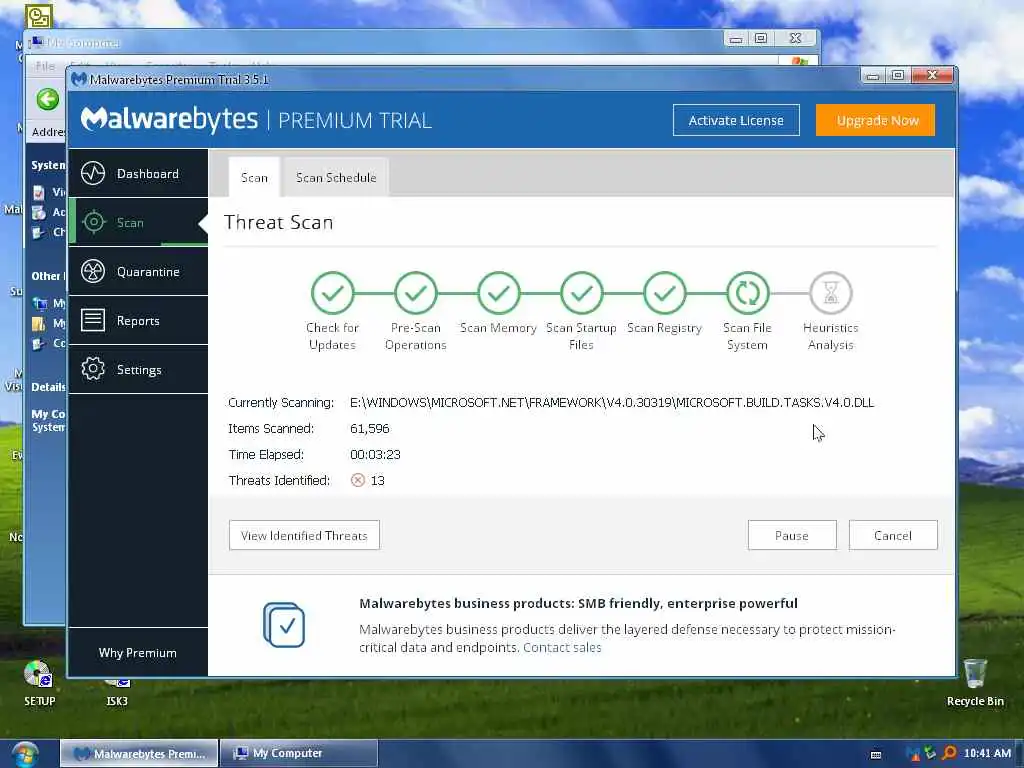The width and height of the screenshot is (1024, 768).
Task: Click the Malwarebytes business products headline
Action: [x=578, y=603]
